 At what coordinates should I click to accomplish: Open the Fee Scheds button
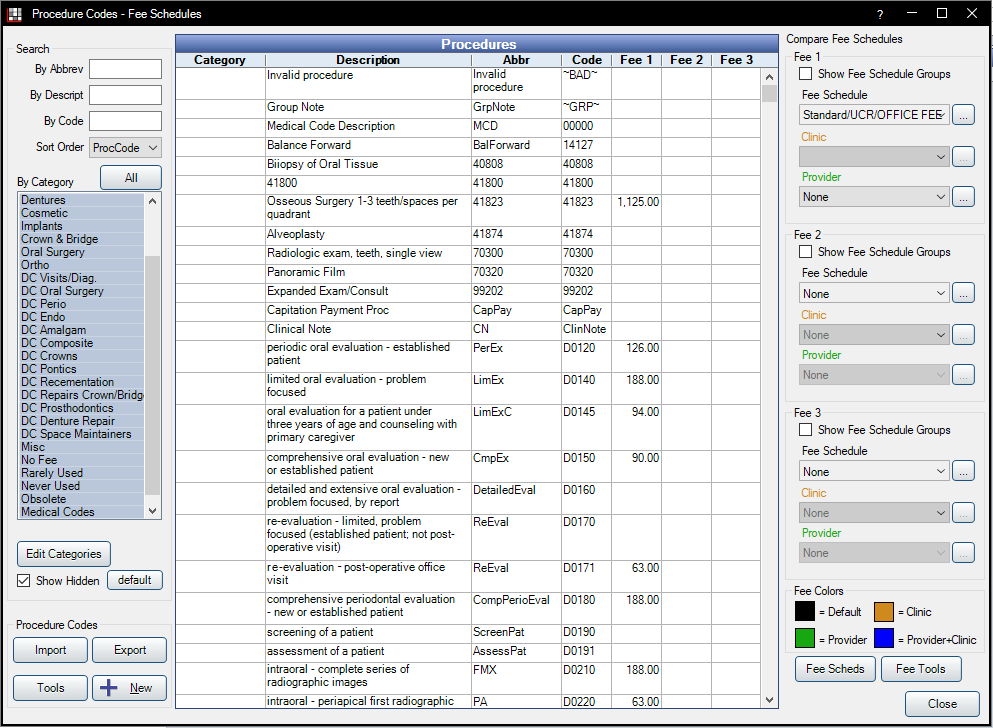click(835, 669)
